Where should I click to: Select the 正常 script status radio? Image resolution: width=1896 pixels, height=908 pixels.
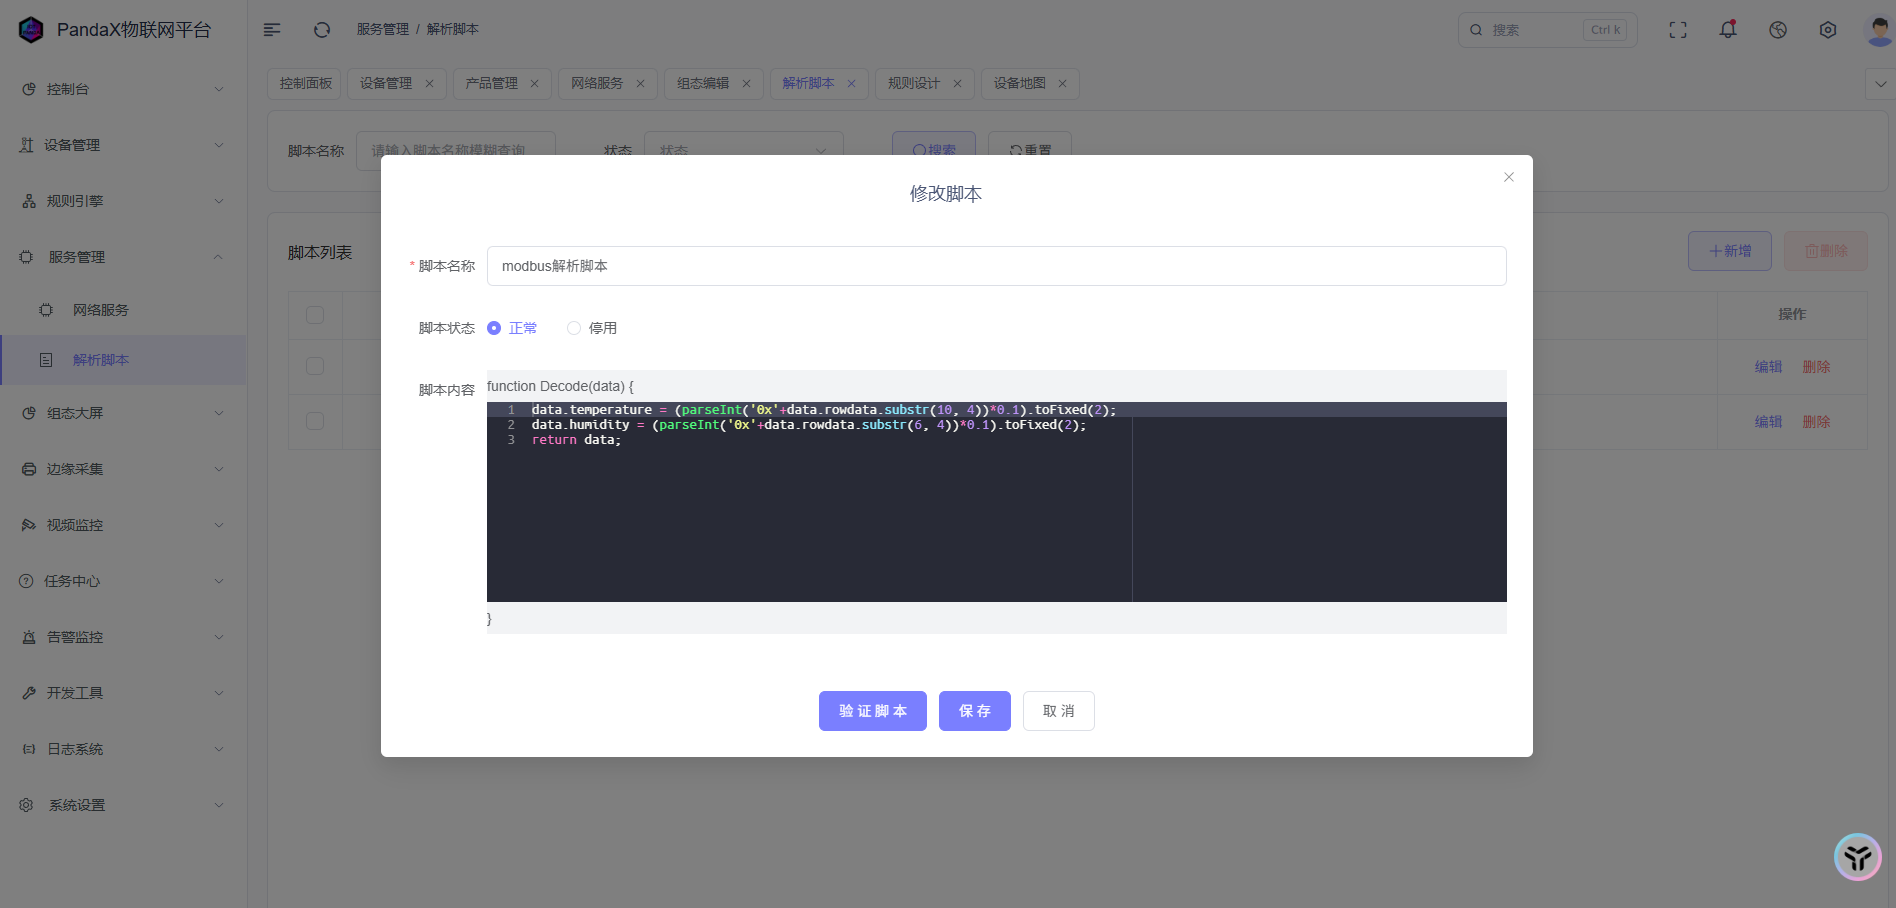[x=494, y=328]
